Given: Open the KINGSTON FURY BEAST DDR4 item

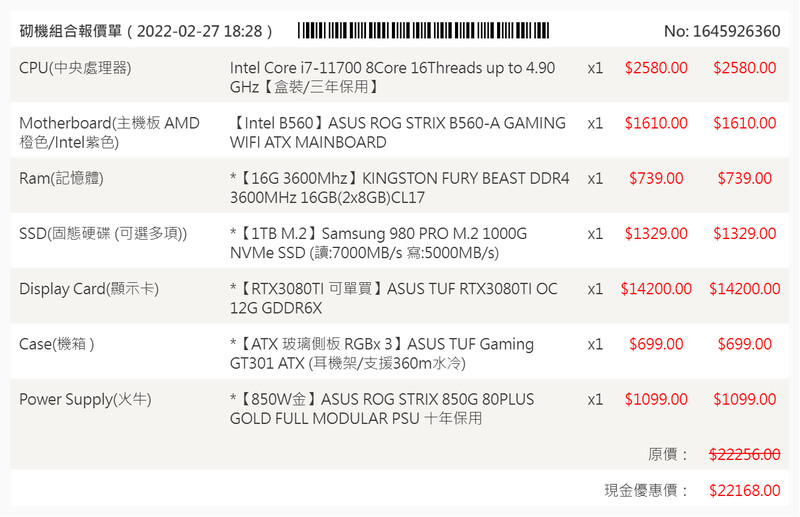Looking at the screenshot, I should (399, 188).
